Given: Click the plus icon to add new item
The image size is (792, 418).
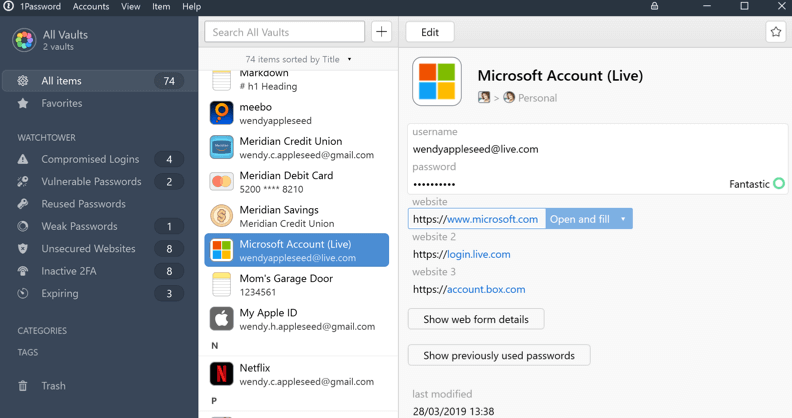Looking at the screenshot, I should (x=381, y=32).
